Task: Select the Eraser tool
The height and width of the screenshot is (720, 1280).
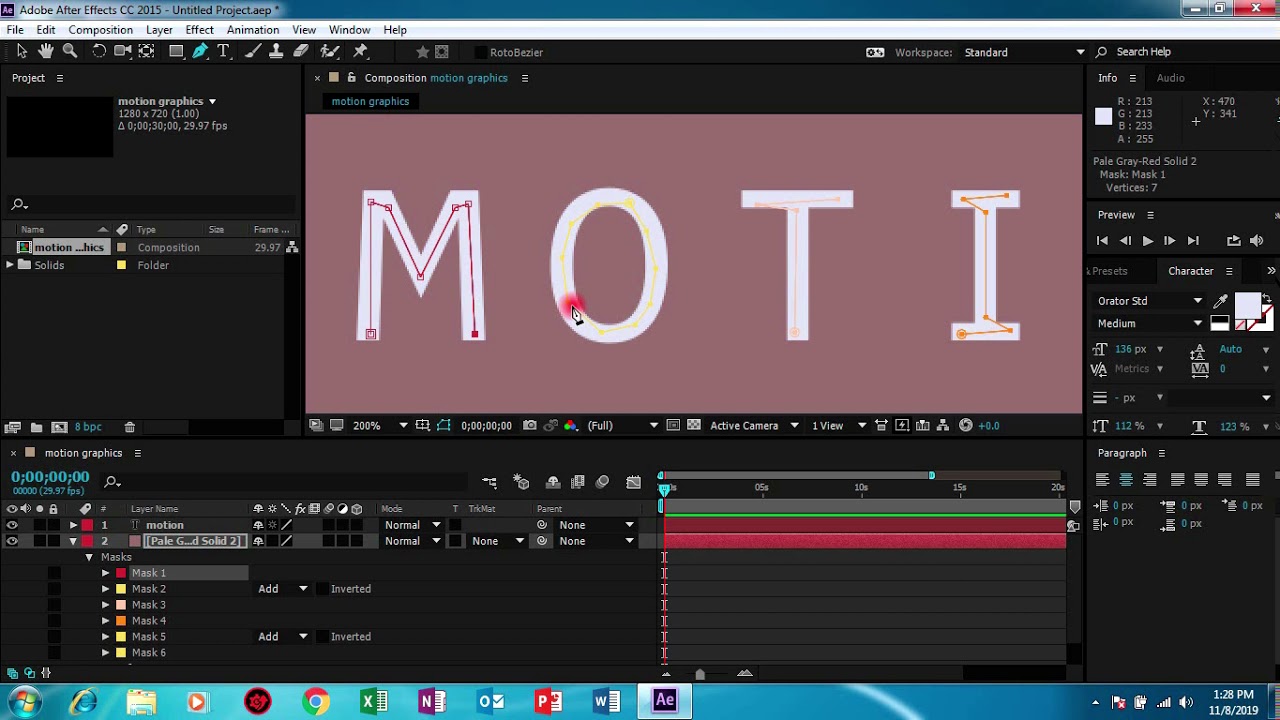Action: 301,52
